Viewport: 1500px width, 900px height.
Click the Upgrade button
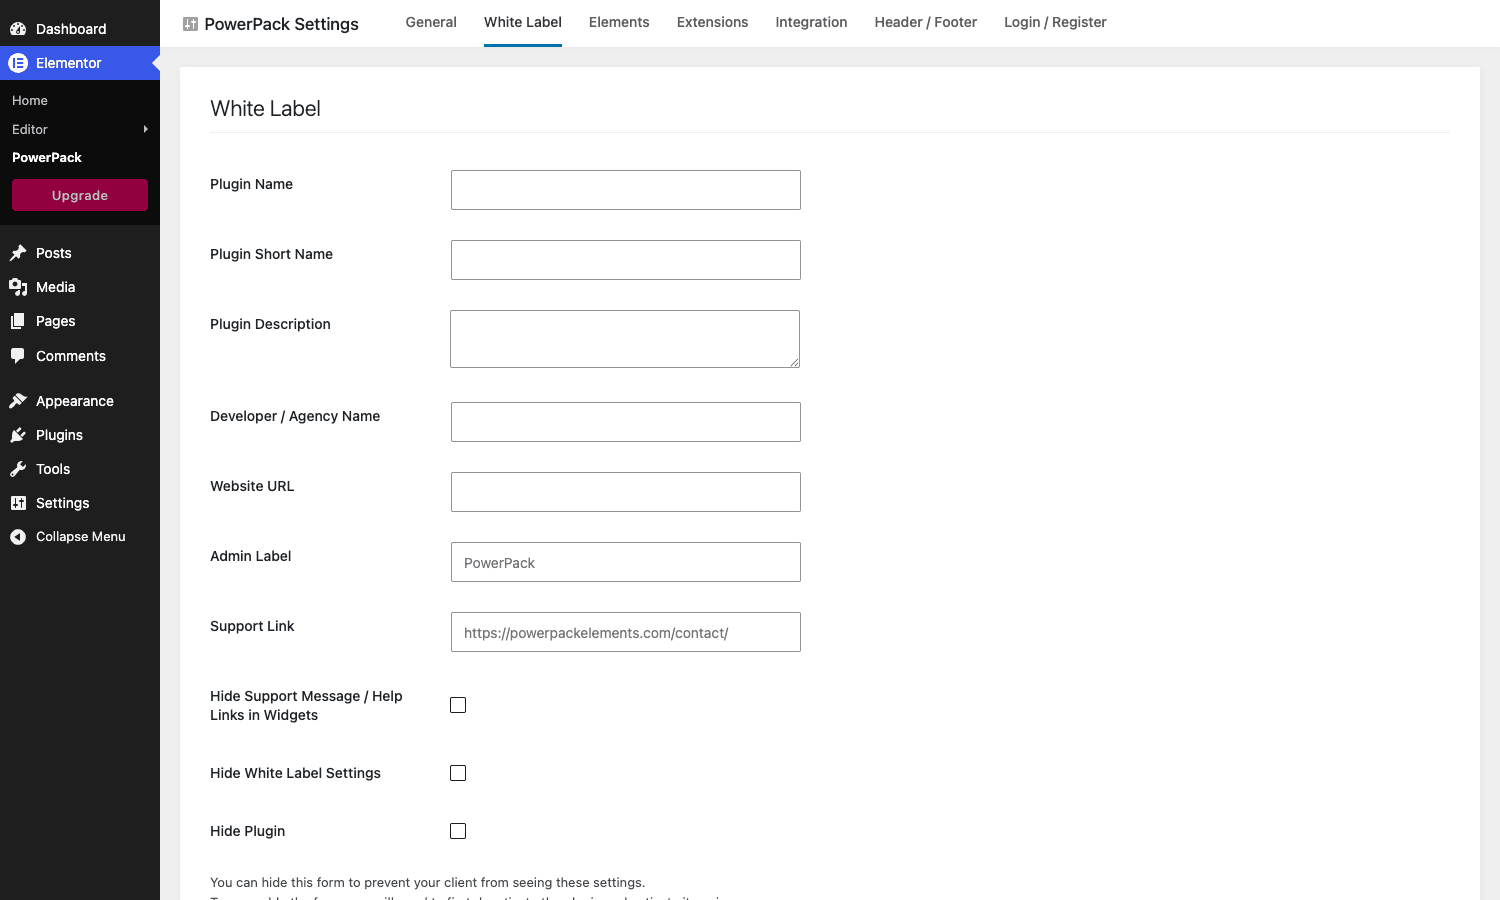pyautogui.click(x=80, y=195)
